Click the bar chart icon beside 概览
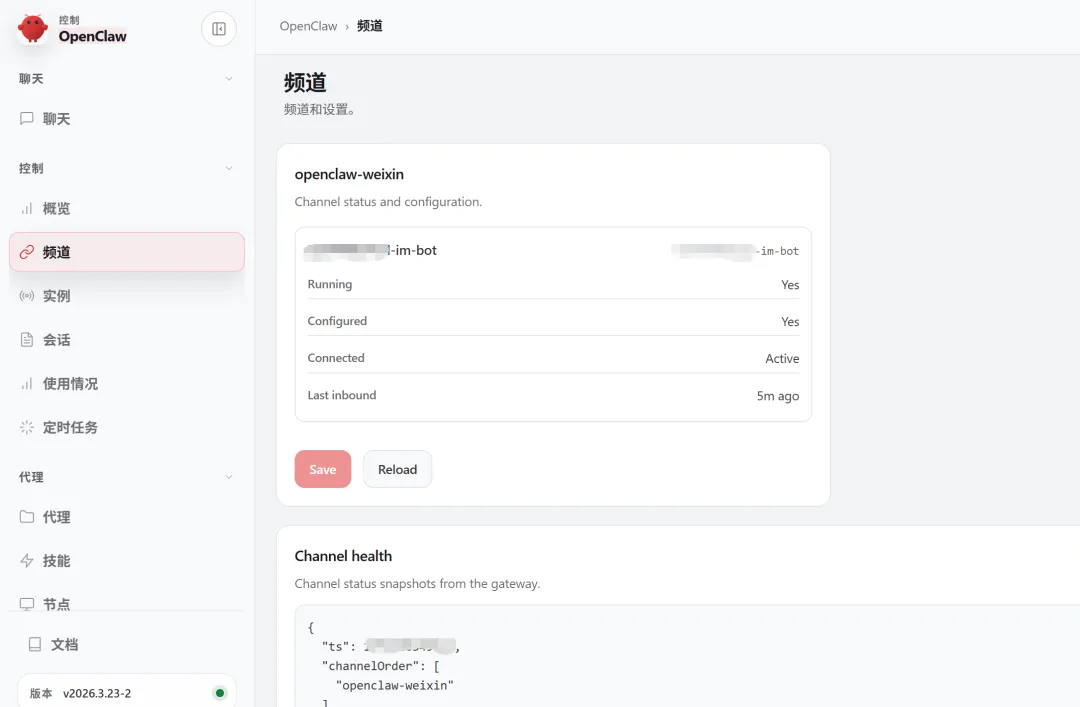The height and width of the screenshot is (707, 1080). (27, 208)
